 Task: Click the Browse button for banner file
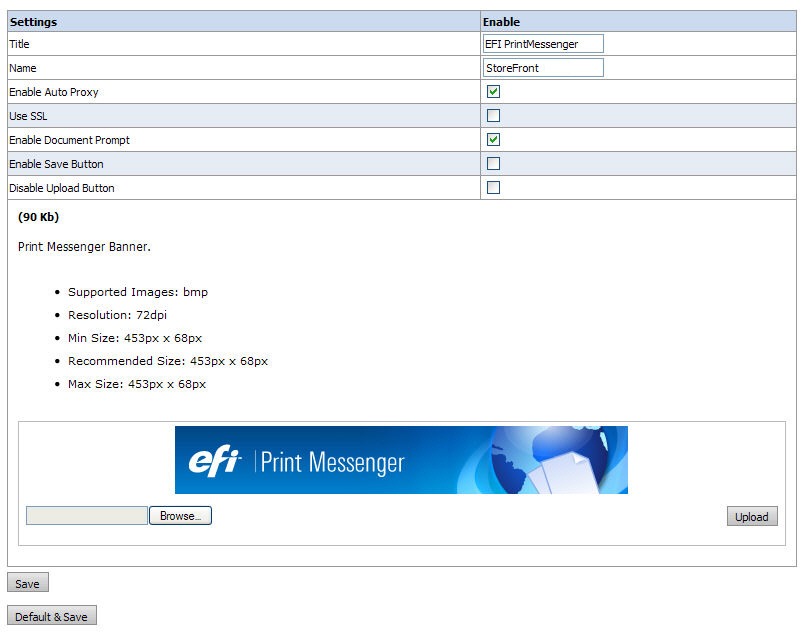coord(180,516)
